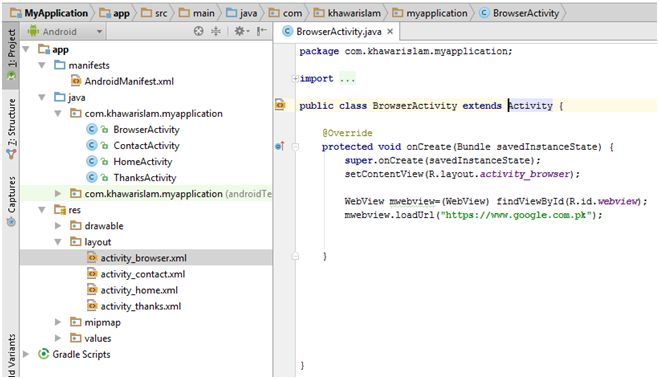Hide the project tool window via the hide icon

coord(262,31)
